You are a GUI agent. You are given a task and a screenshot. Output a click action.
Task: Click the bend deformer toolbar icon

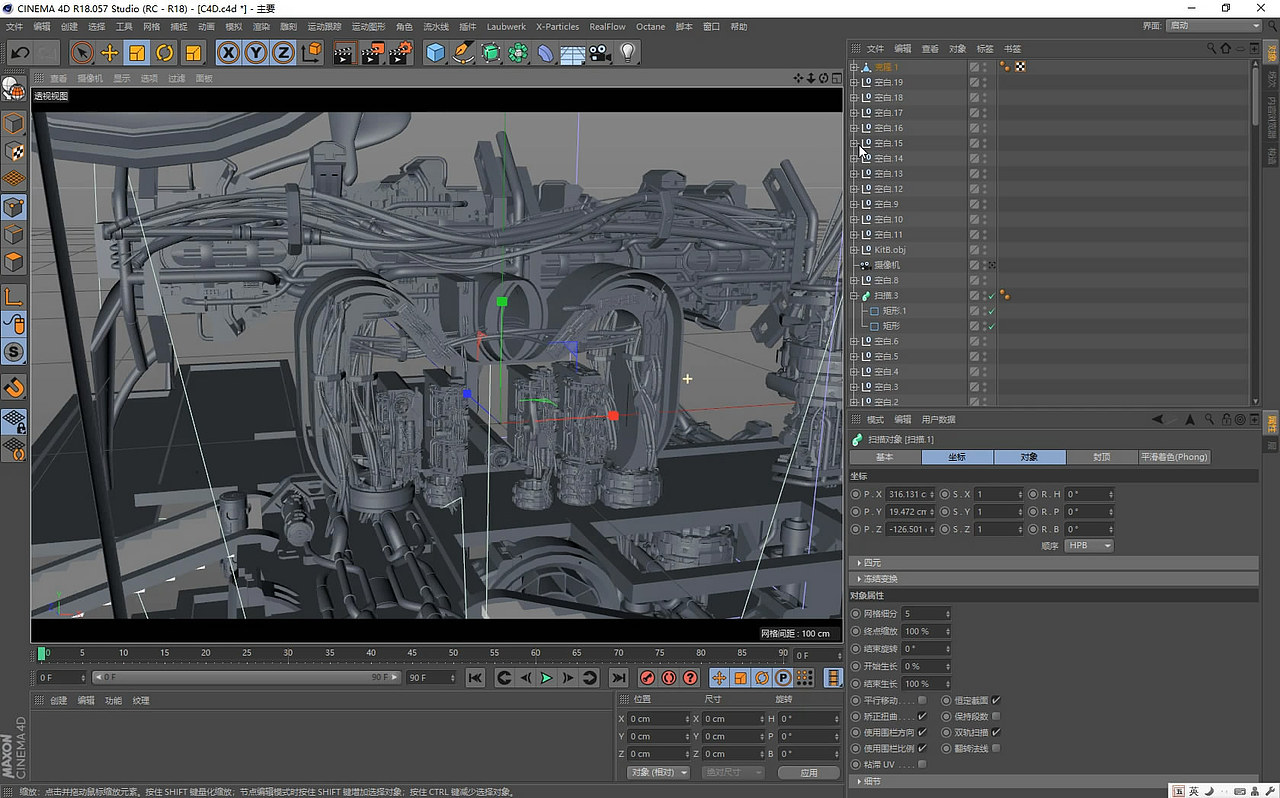(545, 53)
